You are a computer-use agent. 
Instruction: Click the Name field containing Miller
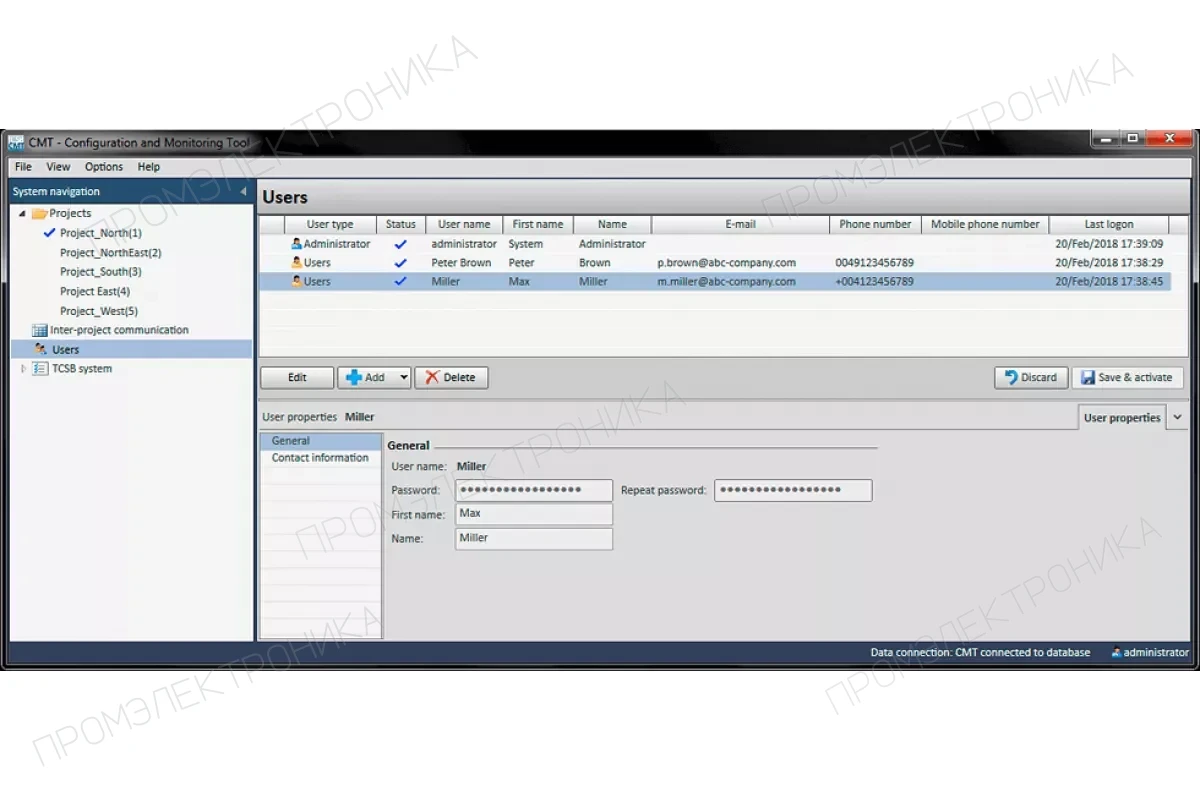[534, 538]
